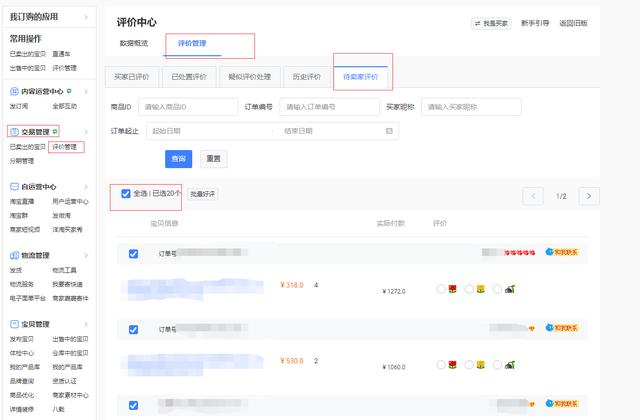The width and height of the screenshot is (640, 420).
Task: Click the 订单编号 input field
Action: (x=329, y=107)
